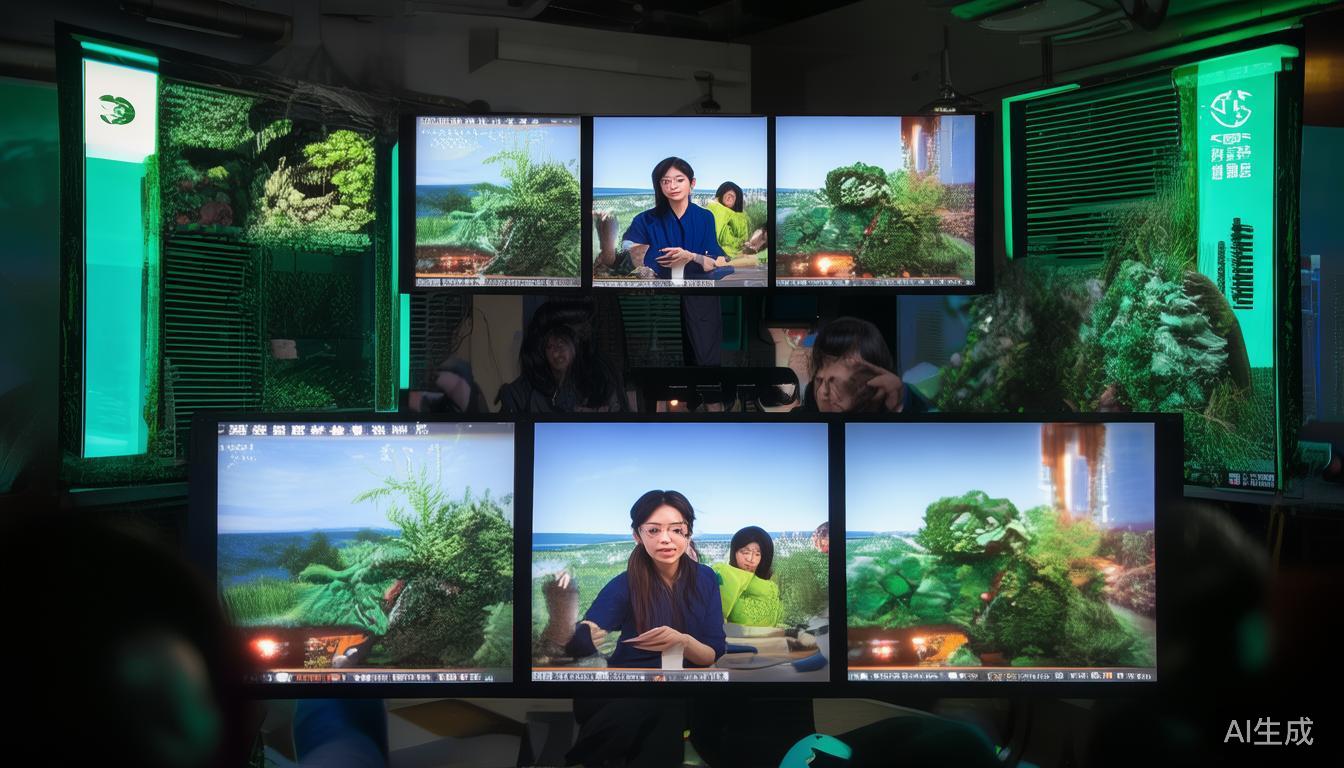The width and height of the screenshot is (1344, 768).
Task: Select the lower-right green foliage video panel
Action: pyautogui.click(x=1000, y=550)
